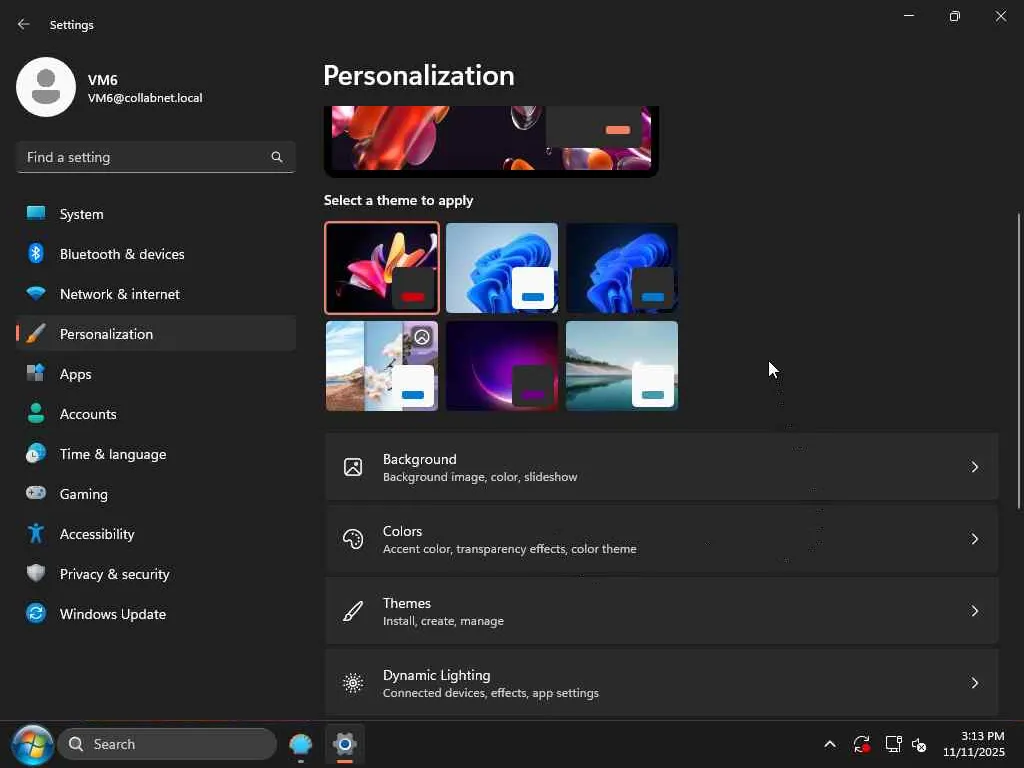Viewport: 1024px width, 768px height.
Task: Open Bluetooth & devices category
Action: click(x=155, y=254)
